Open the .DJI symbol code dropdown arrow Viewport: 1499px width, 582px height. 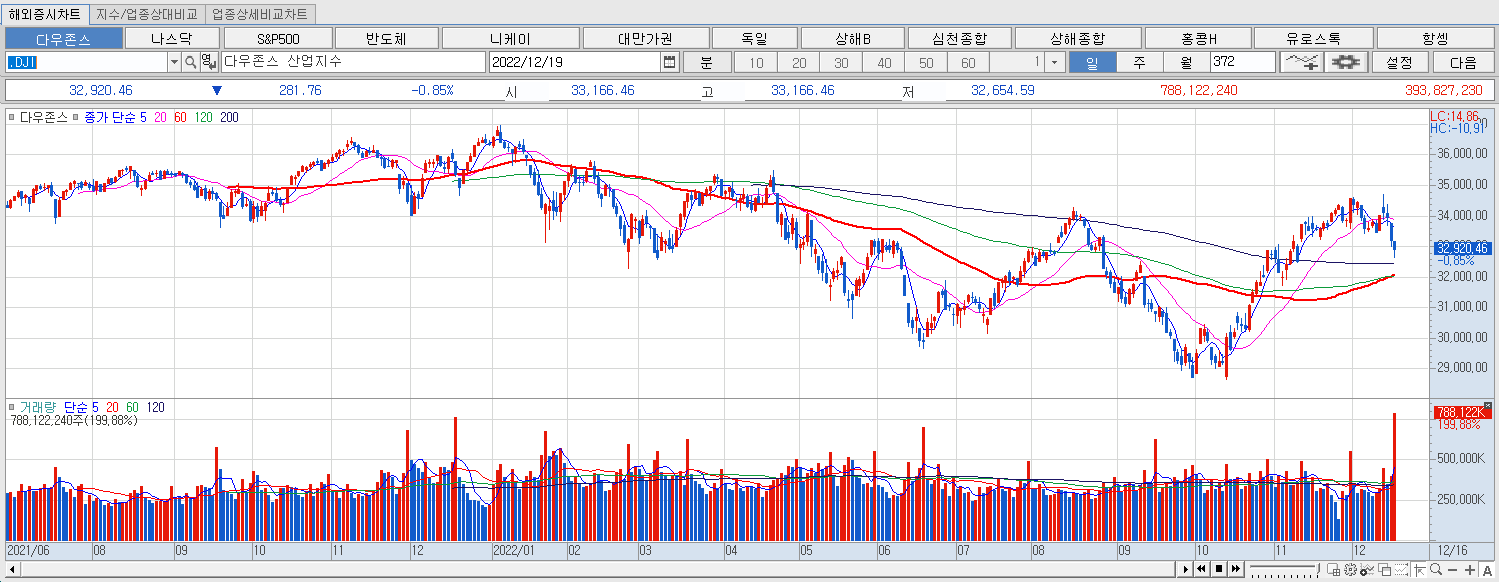(x=173, y=62)
